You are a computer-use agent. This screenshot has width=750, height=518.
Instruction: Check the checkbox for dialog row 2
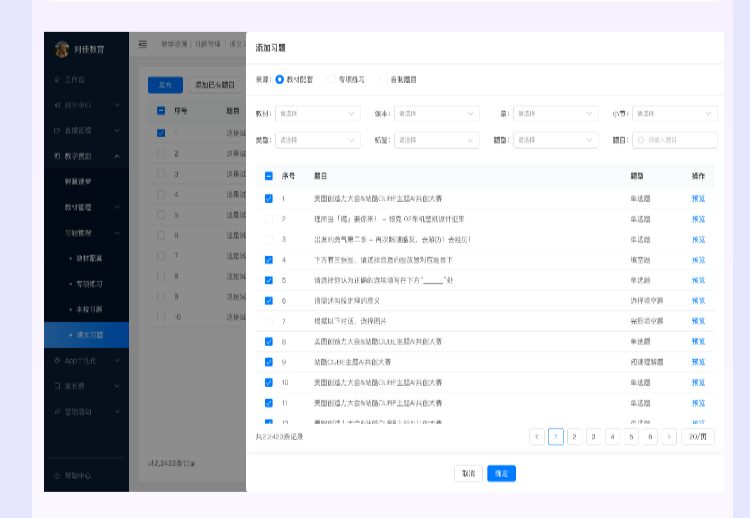[x=268, y=218]
